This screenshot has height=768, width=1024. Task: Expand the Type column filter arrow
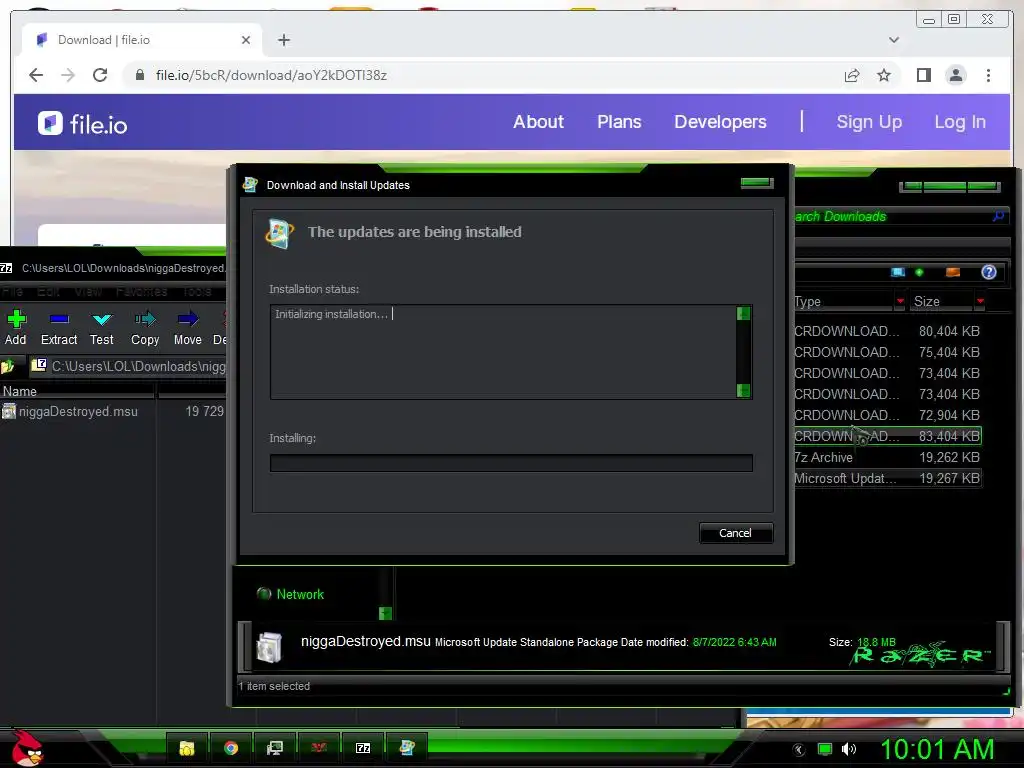[901, 301]
